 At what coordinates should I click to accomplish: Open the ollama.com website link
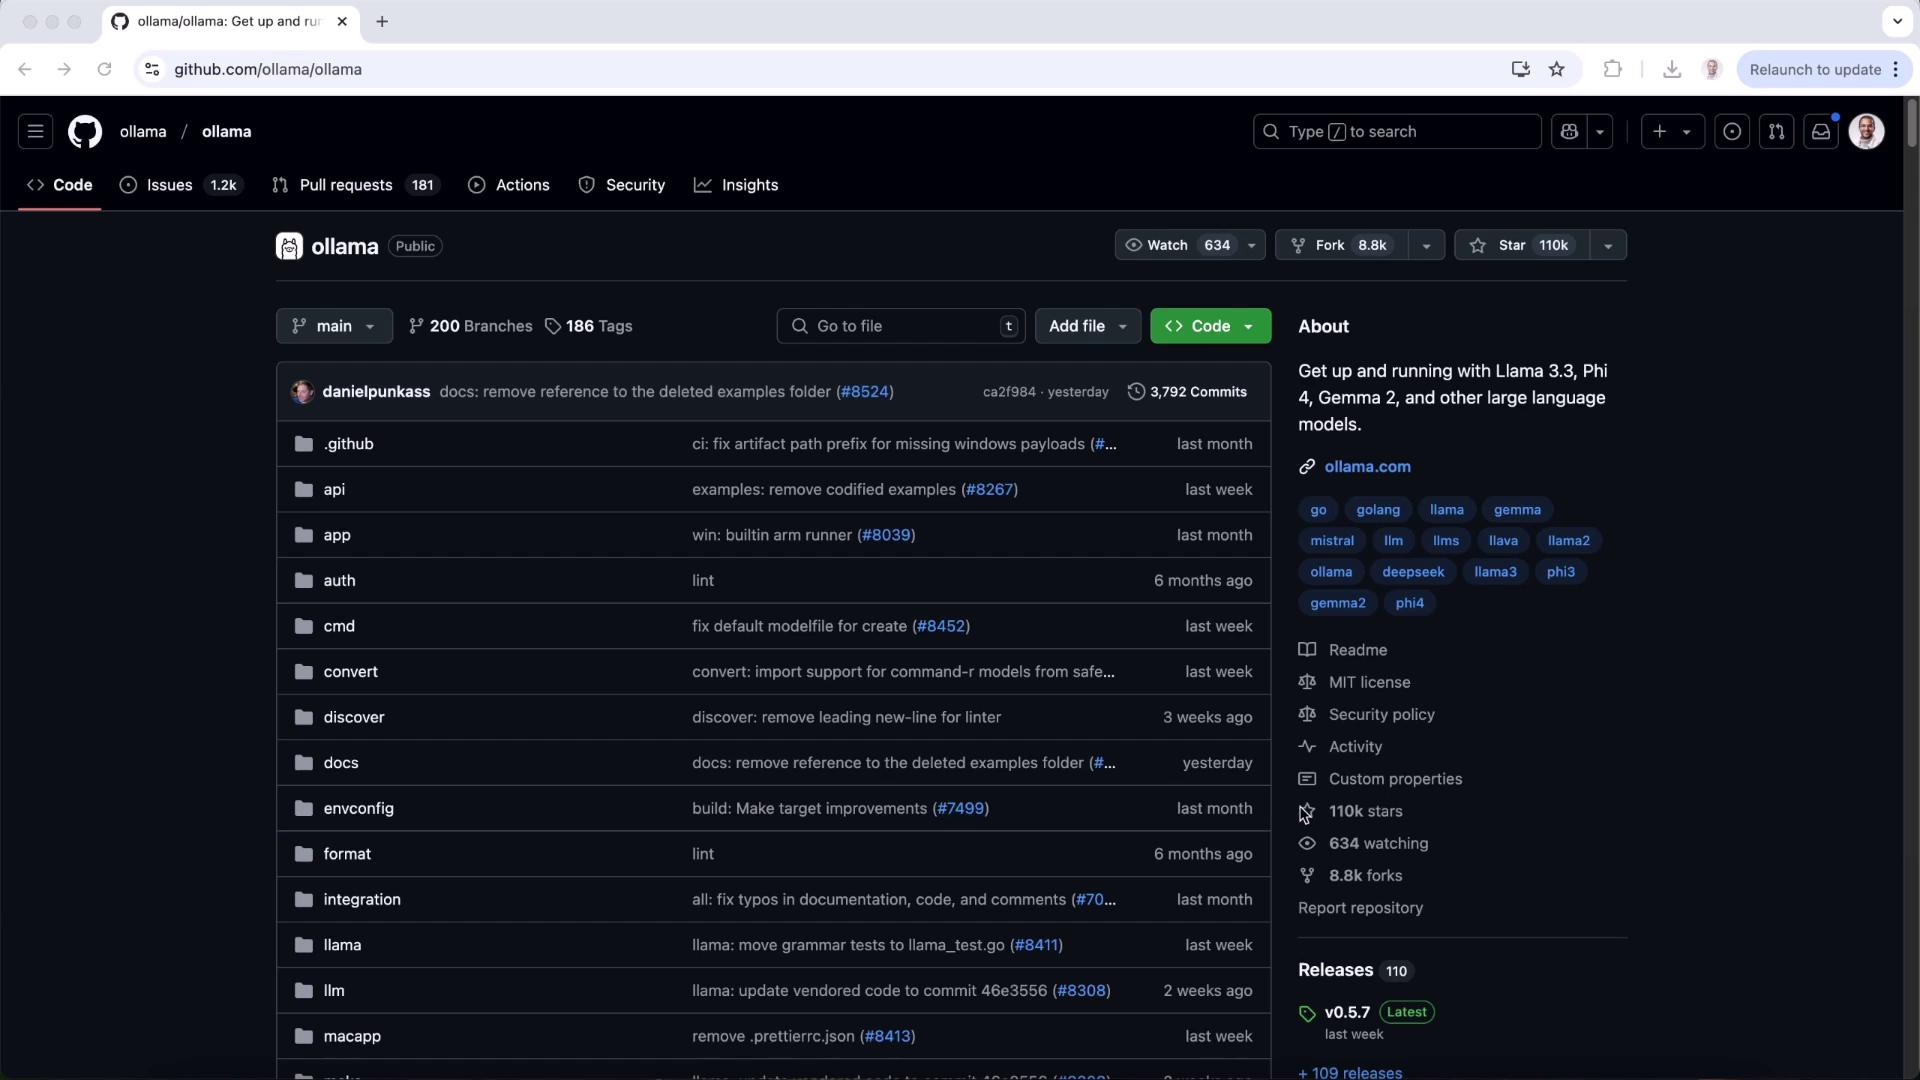(x=1367, y=466)
